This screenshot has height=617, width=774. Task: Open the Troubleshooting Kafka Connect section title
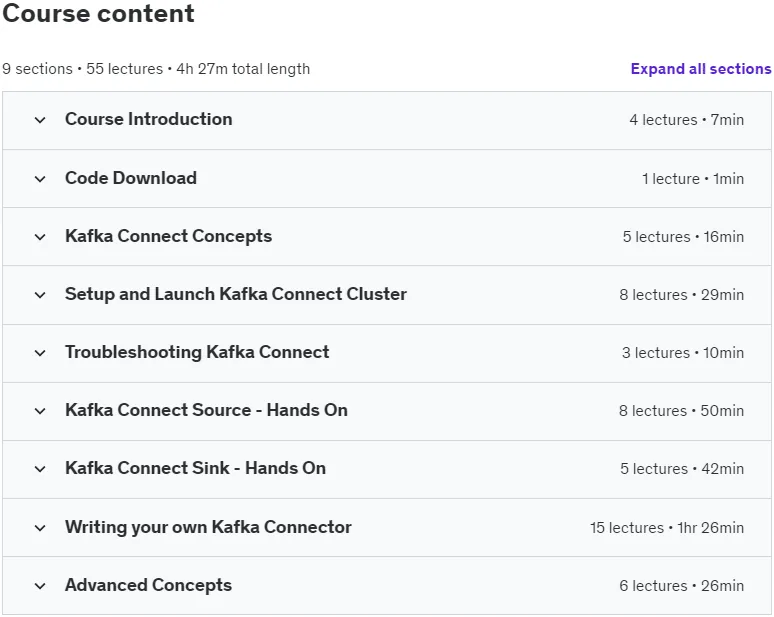197,352
